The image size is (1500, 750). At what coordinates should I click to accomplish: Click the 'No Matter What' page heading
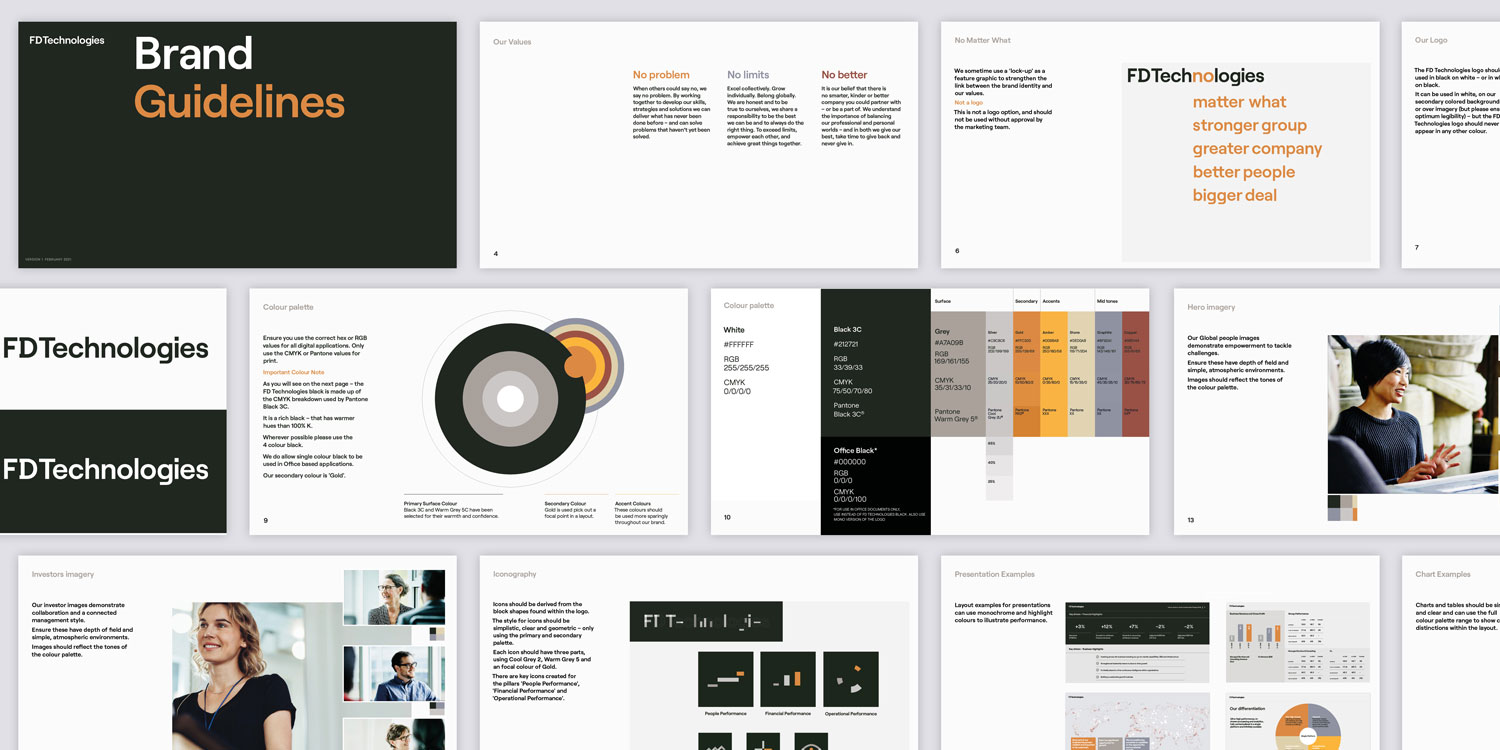pos(982,41)
